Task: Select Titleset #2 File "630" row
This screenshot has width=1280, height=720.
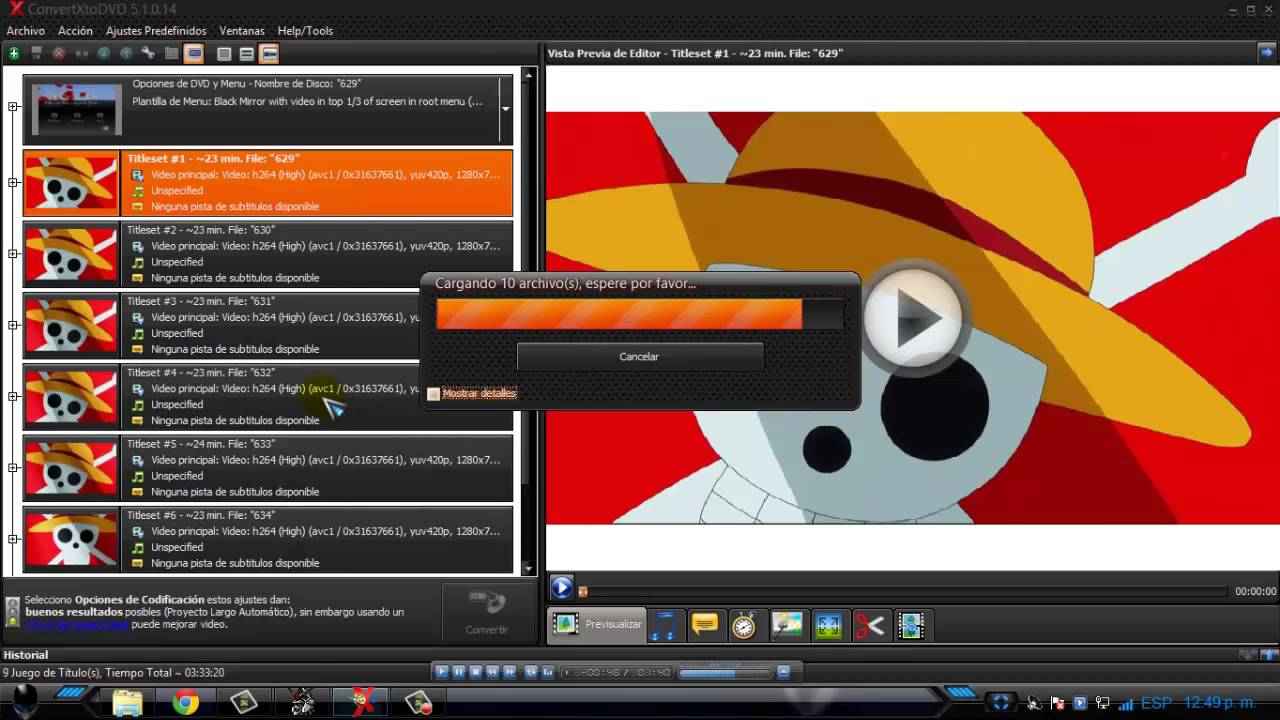Action: (x=268, y=254)
